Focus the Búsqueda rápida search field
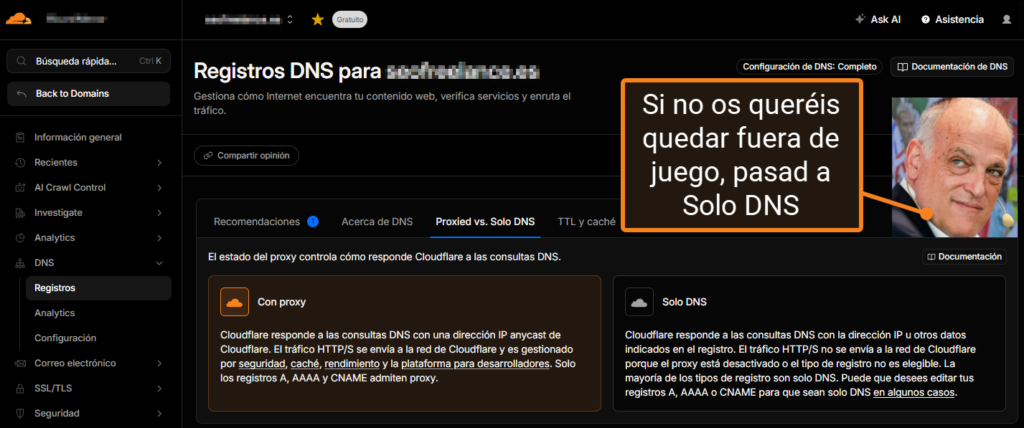Viewport: 1024px width, 428px height. click(89, 61)
